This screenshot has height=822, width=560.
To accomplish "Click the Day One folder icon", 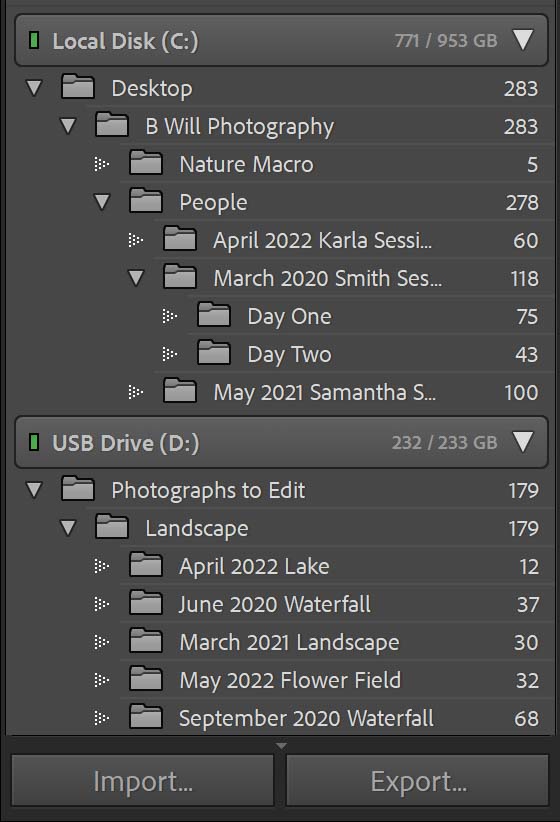I will click(x=214, y=315).
